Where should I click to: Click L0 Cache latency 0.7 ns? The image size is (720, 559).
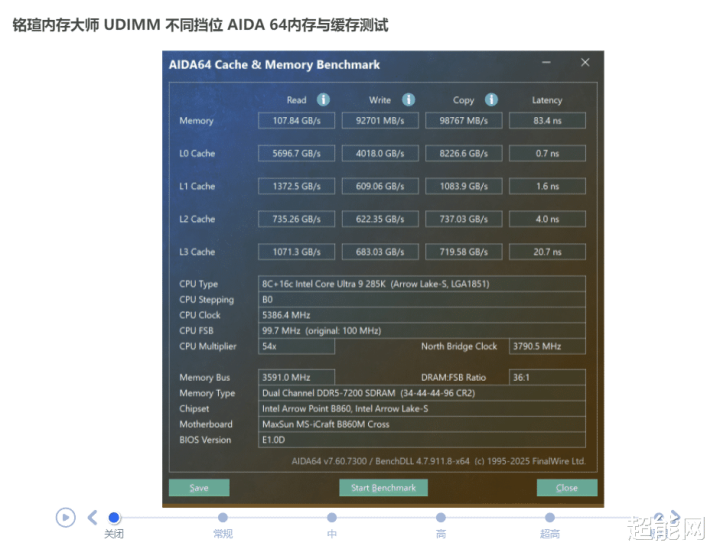(547, 153)
